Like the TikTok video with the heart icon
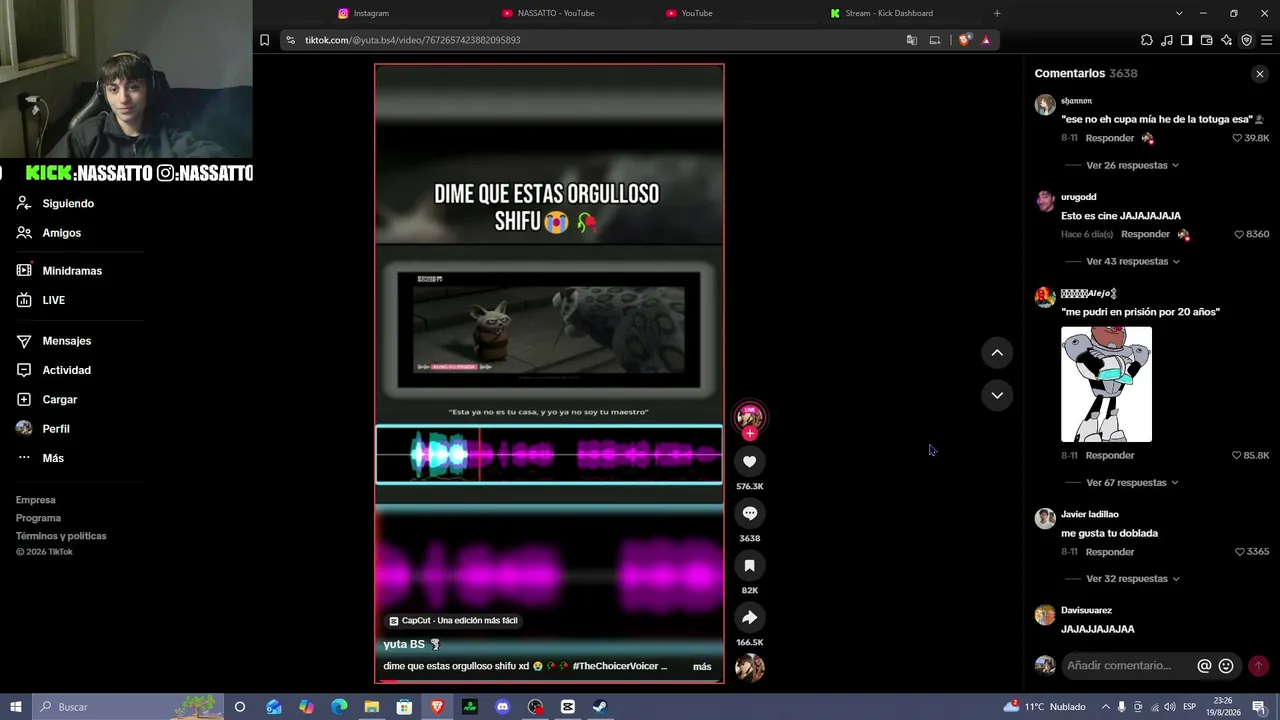The width and height of the screenshot is (1280, 720). pos(749,461)
